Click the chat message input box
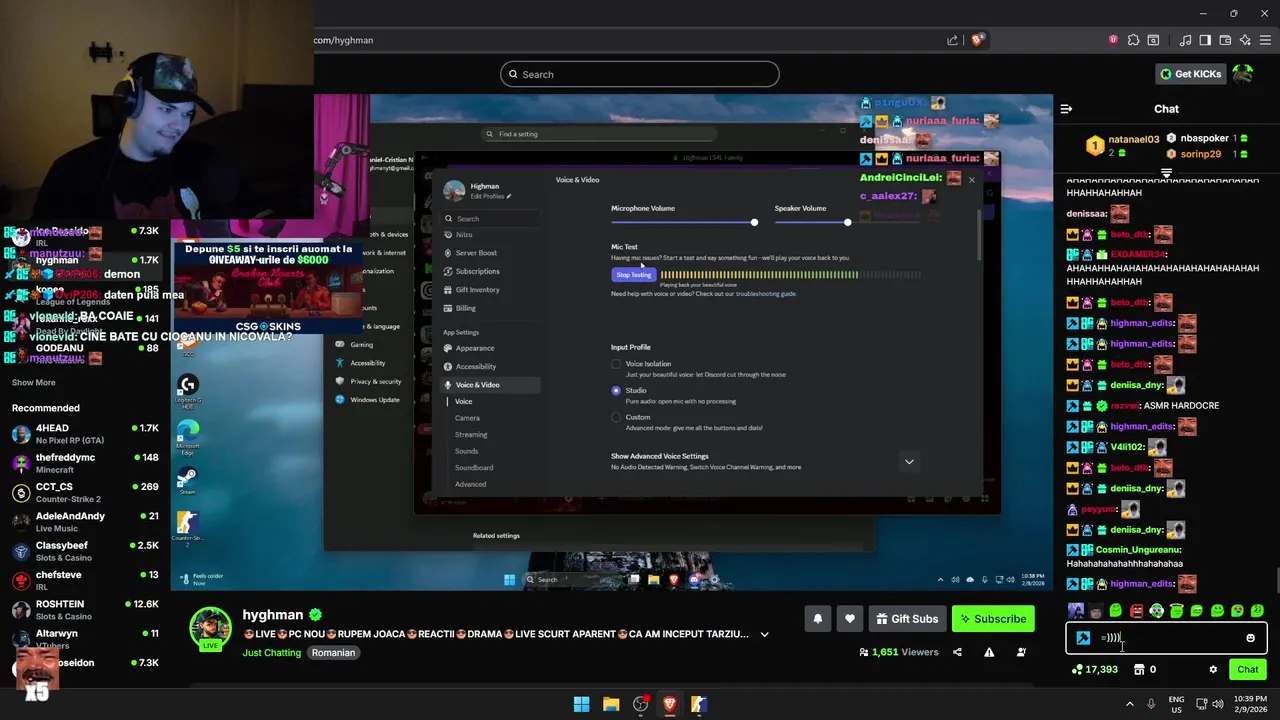The height and width of the screenshot is (720, 1280). tap(1166, 638)
